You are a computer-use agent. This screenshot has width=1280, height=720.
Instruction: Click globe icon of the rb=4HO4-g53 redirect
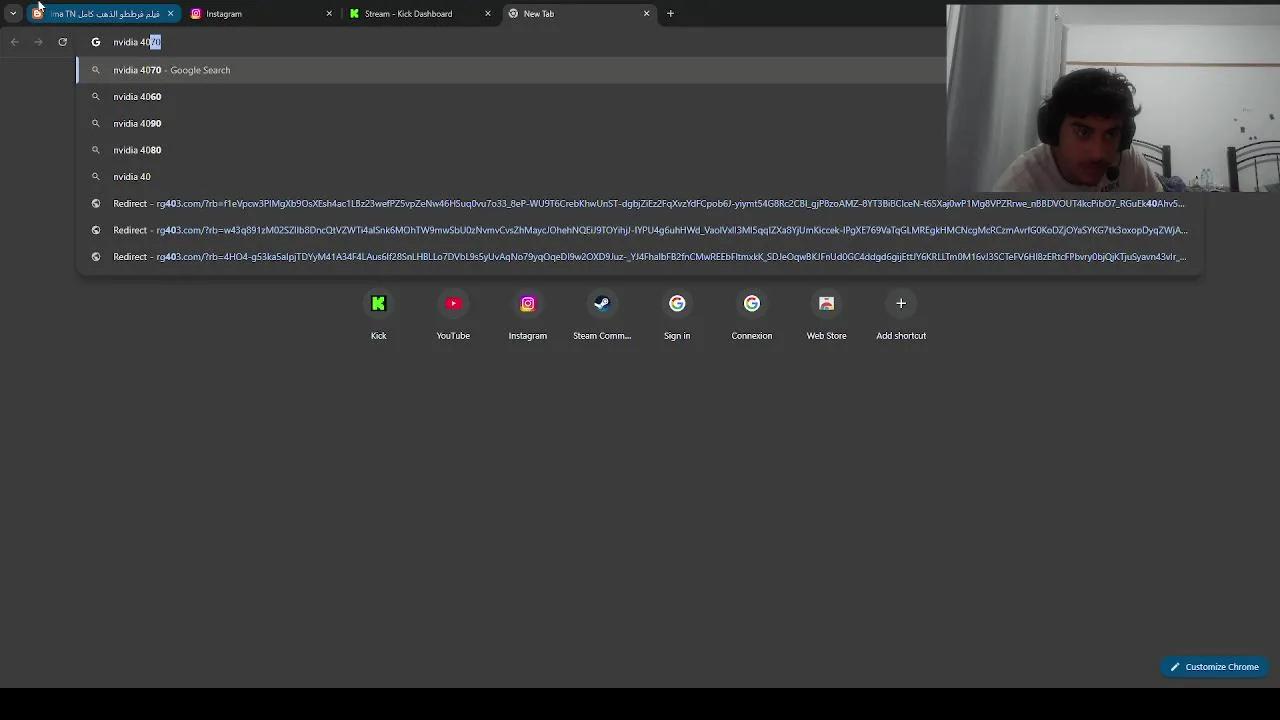pos(96,257)
